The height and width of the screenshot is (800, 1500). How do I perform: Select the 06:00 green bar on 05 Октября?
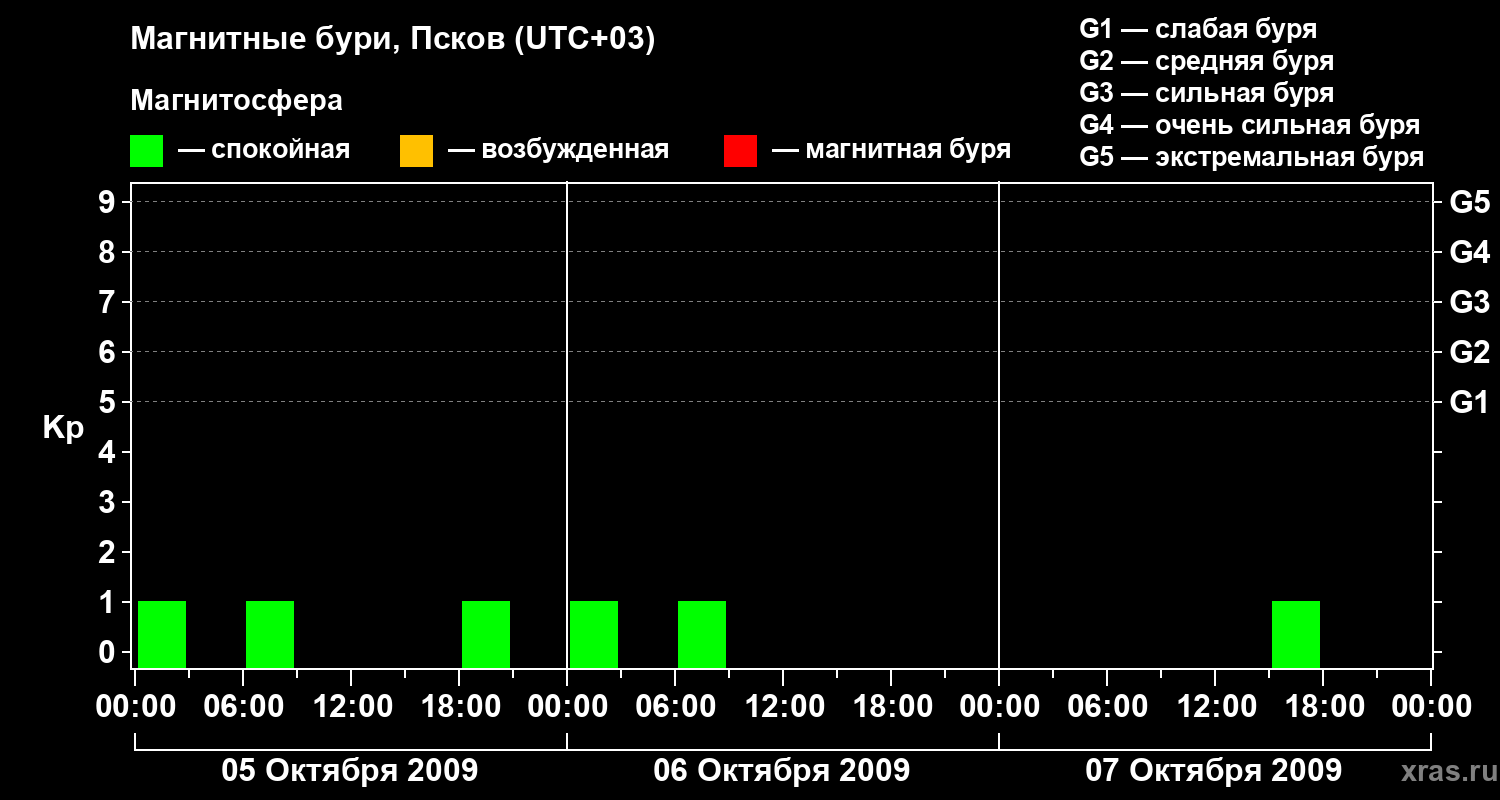[x=270, y=634]
